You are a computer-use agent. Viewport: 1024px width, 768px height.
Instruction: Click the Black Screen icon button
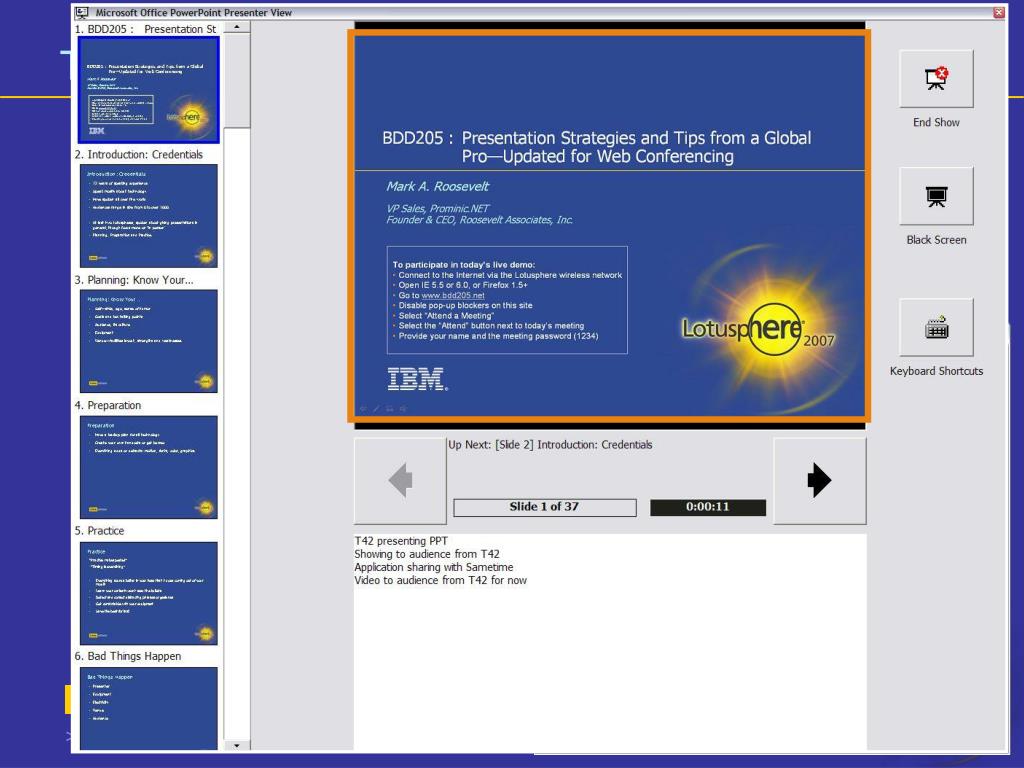coord(936,196)
